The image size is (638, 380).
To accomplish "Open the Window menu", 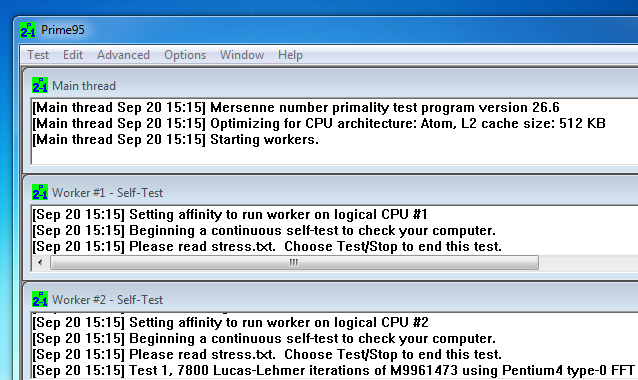I will point(242,55).
